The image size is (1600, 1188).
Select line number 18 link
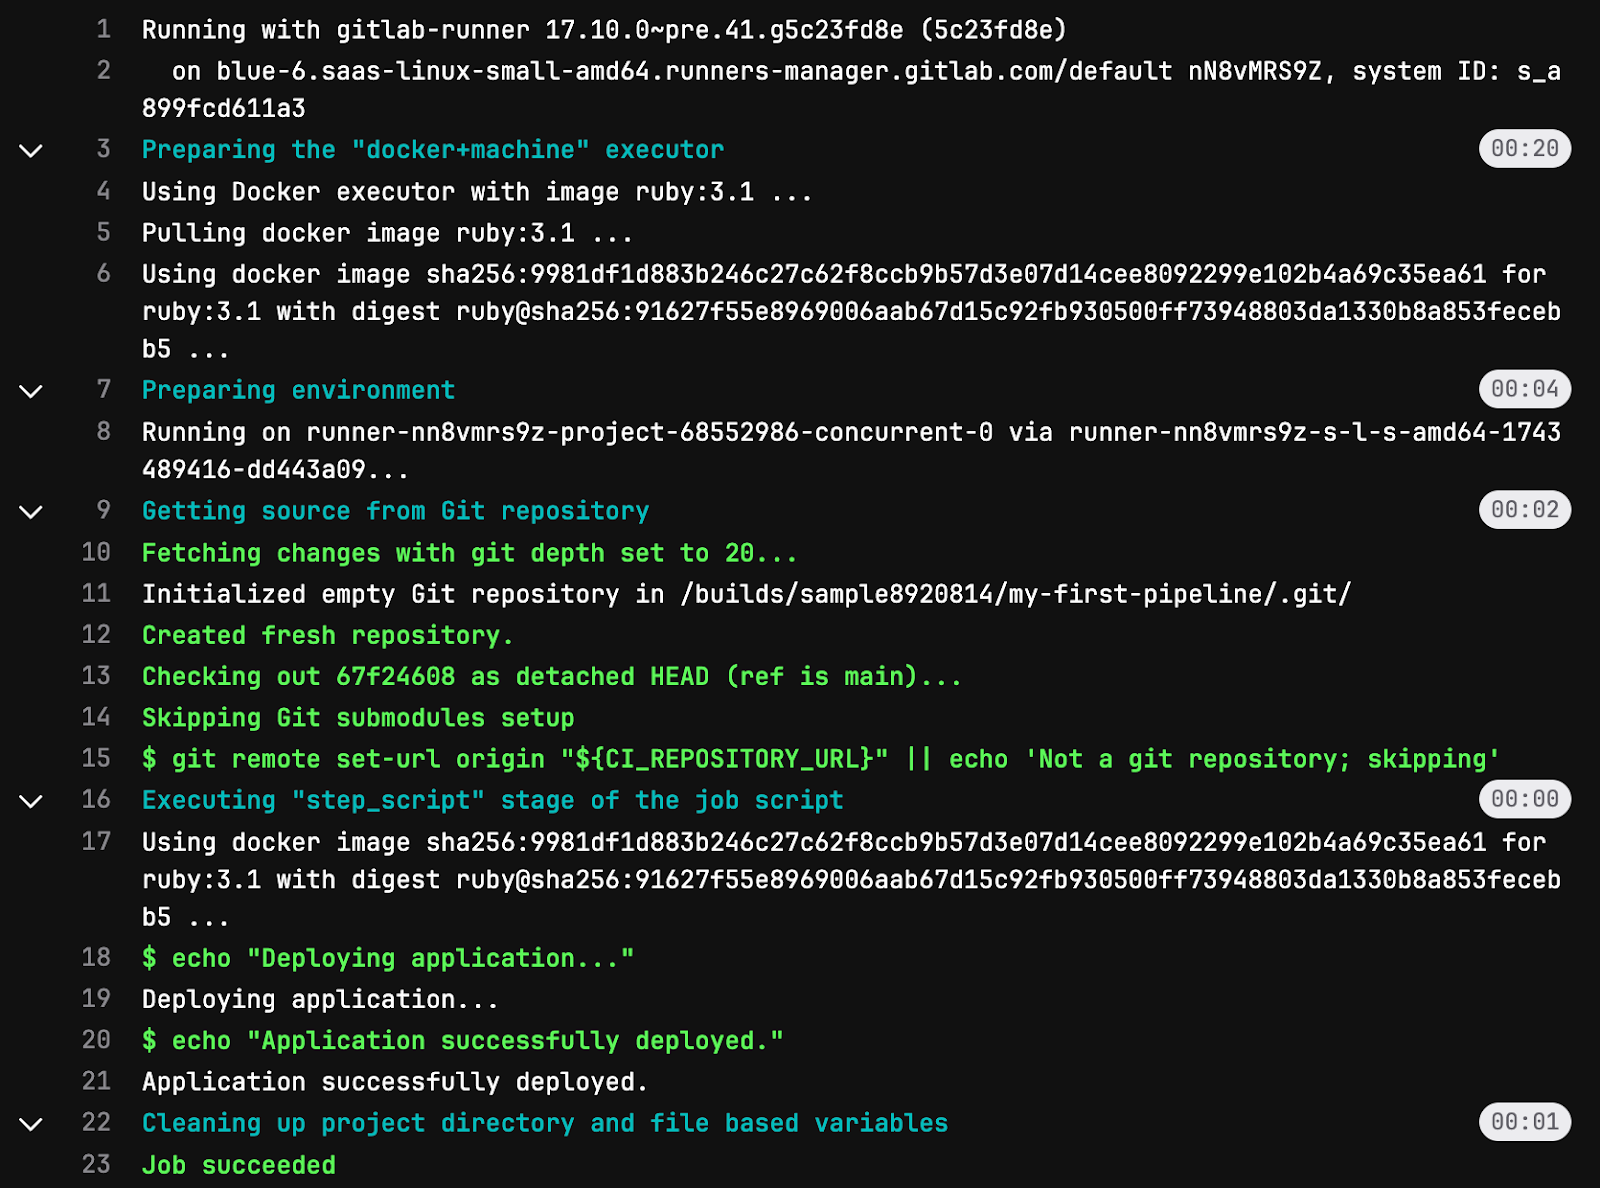[96, 957]
